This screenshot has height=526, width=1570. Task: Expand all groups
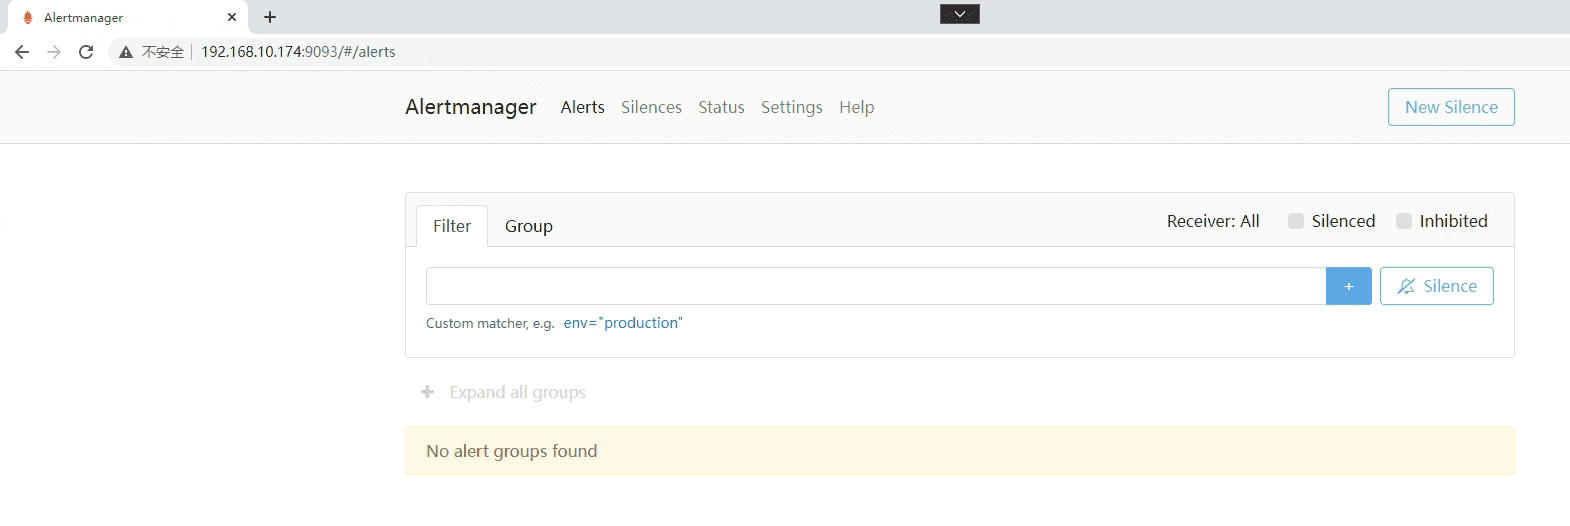(517, 392)
